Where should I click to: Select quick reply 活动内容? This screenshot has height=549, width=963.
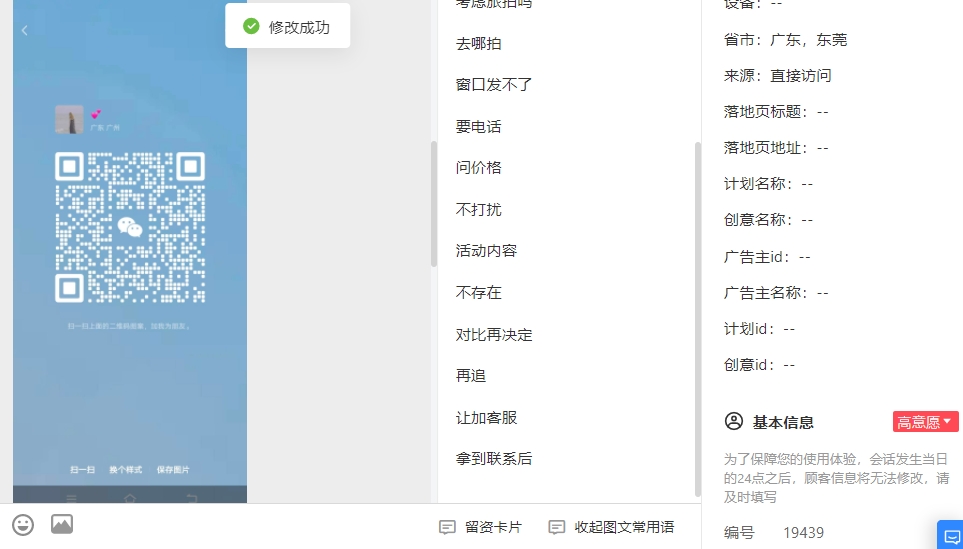click(486, 251)
